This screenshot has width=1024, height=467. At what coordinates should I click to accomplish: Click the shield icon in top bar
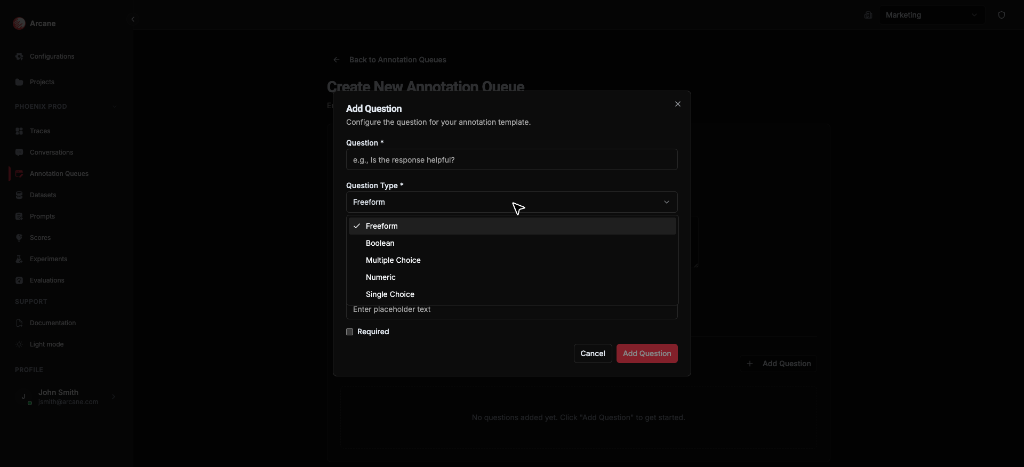(1001, 15)
